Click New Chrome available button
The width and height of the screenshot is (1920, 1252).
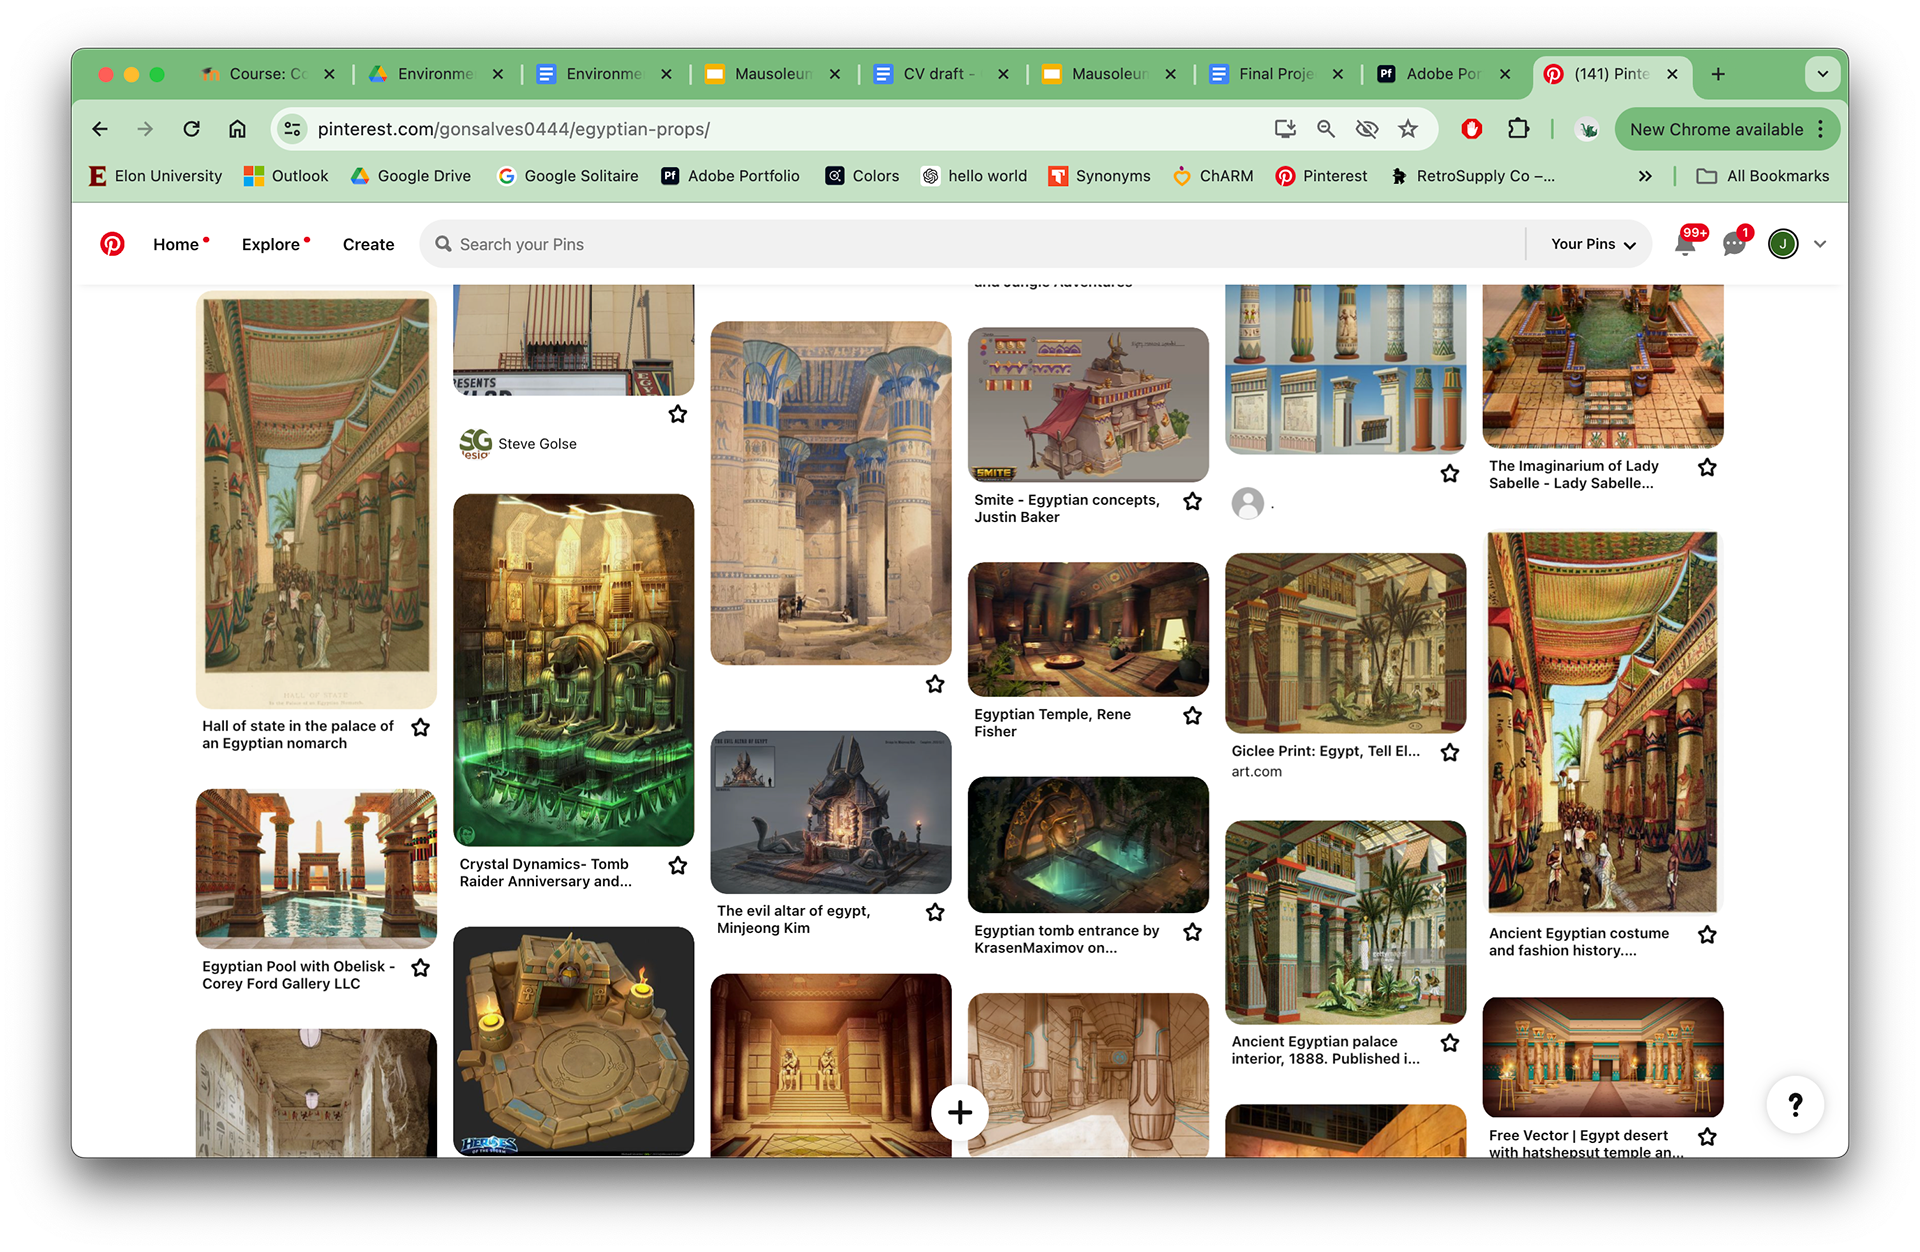(x=1716, y=129)
